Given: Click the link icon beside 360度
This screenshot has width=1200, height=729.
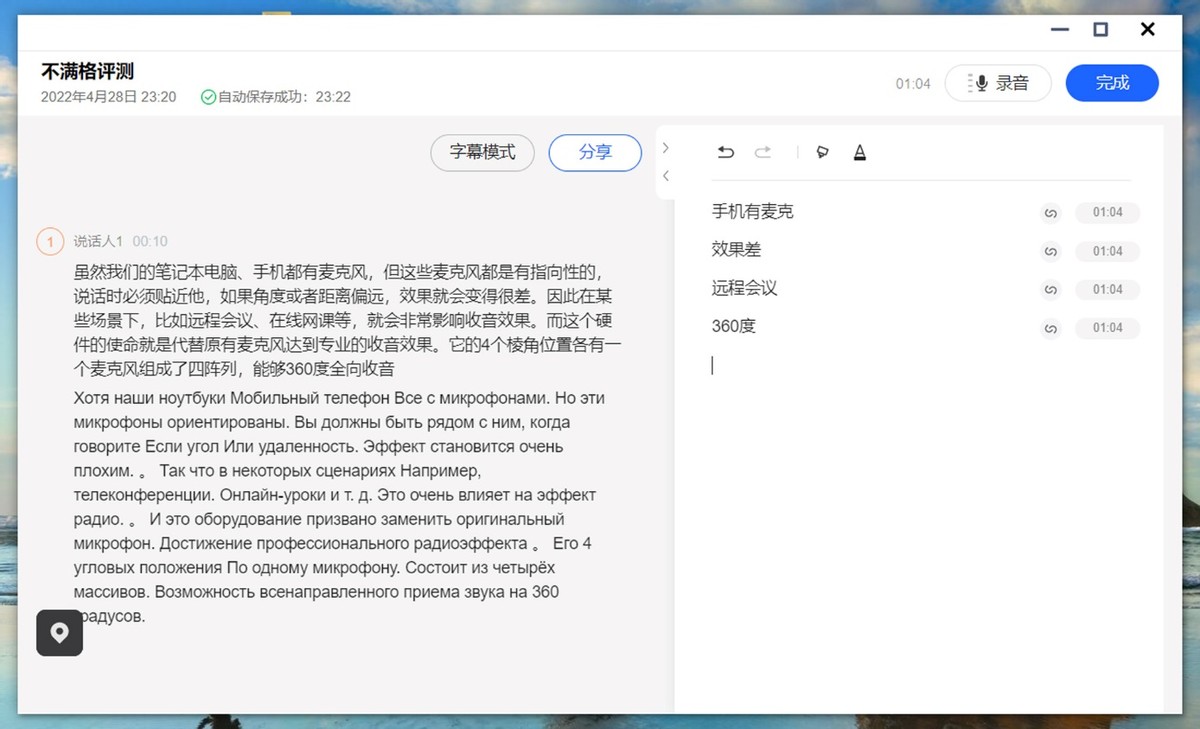Looking at the screenshot, I should tap(1050, 328).
